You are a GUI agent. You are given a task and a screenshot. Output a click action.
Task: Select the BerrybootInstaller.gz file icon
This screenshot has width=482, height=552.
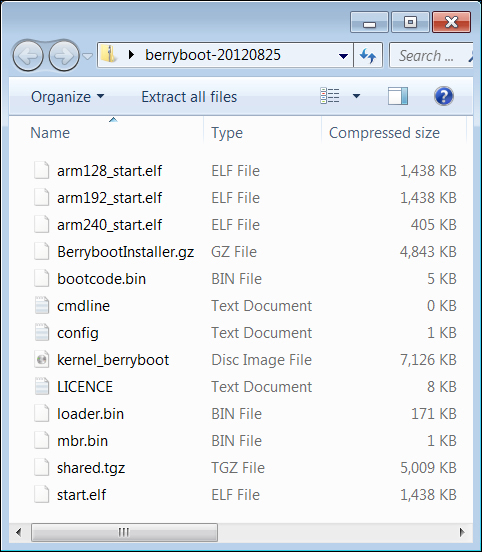42,252
